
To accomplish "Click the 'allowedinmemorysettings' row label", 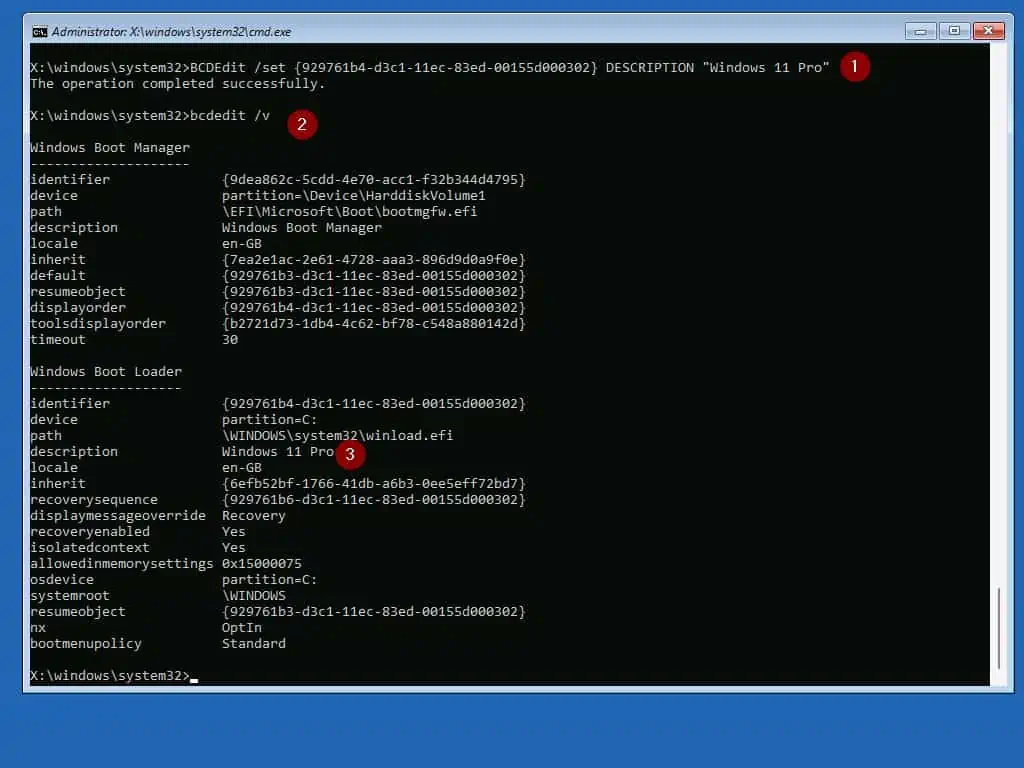I will [x=121, y=564].
